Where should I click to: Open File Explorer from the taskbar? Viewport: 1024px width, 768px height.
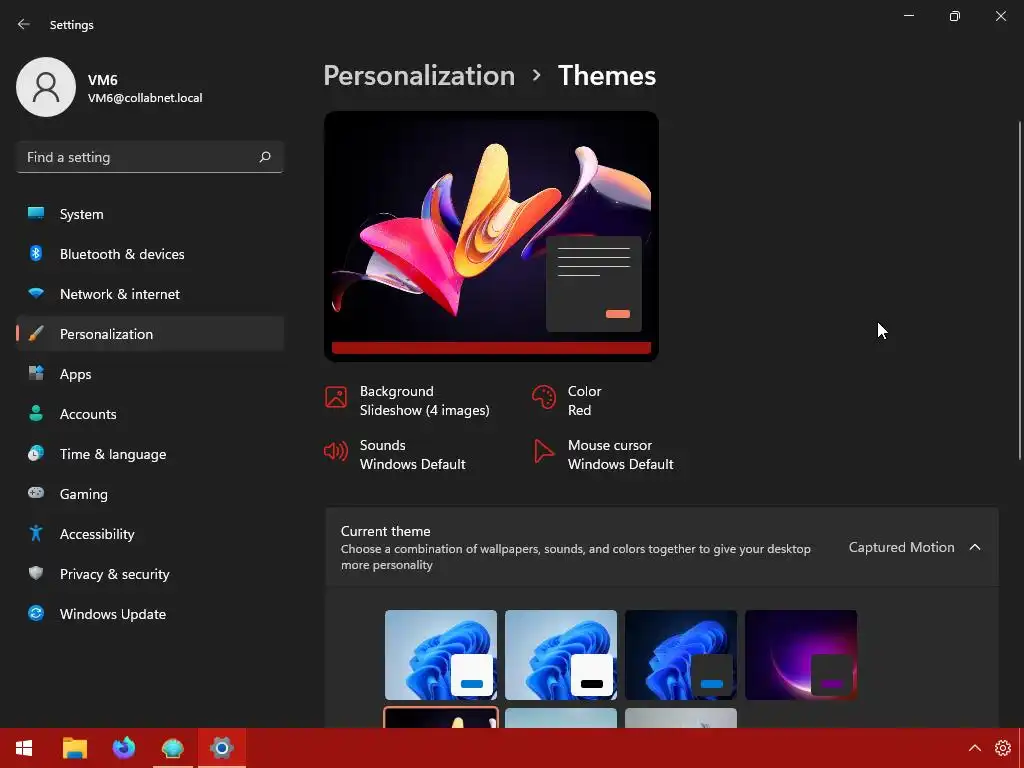pos(74,748)
